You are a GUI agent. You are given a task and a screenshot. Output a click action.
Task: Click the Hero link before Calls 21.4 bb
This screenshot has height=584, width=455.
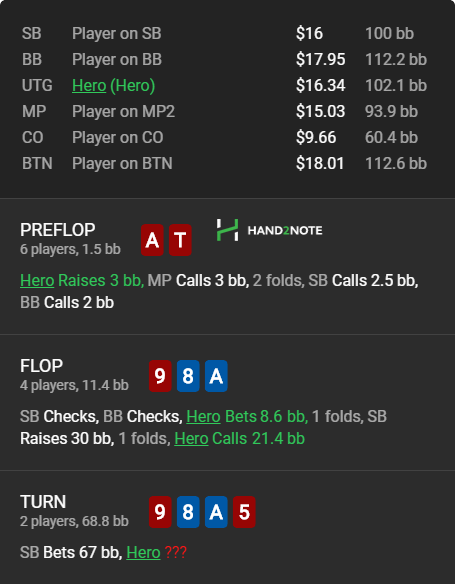pyautogui.click(x=191, y=438)
